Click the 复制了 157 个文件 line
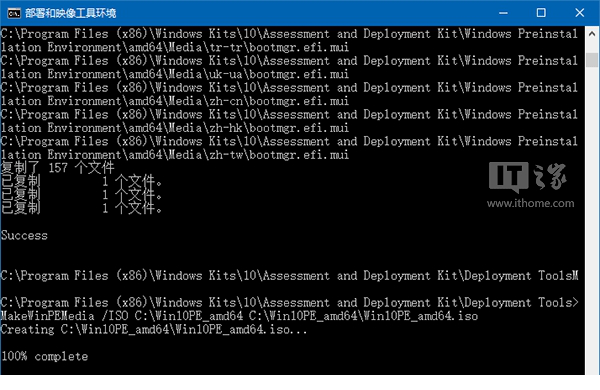This screenshot has width=600, height=390. [58, 168]
